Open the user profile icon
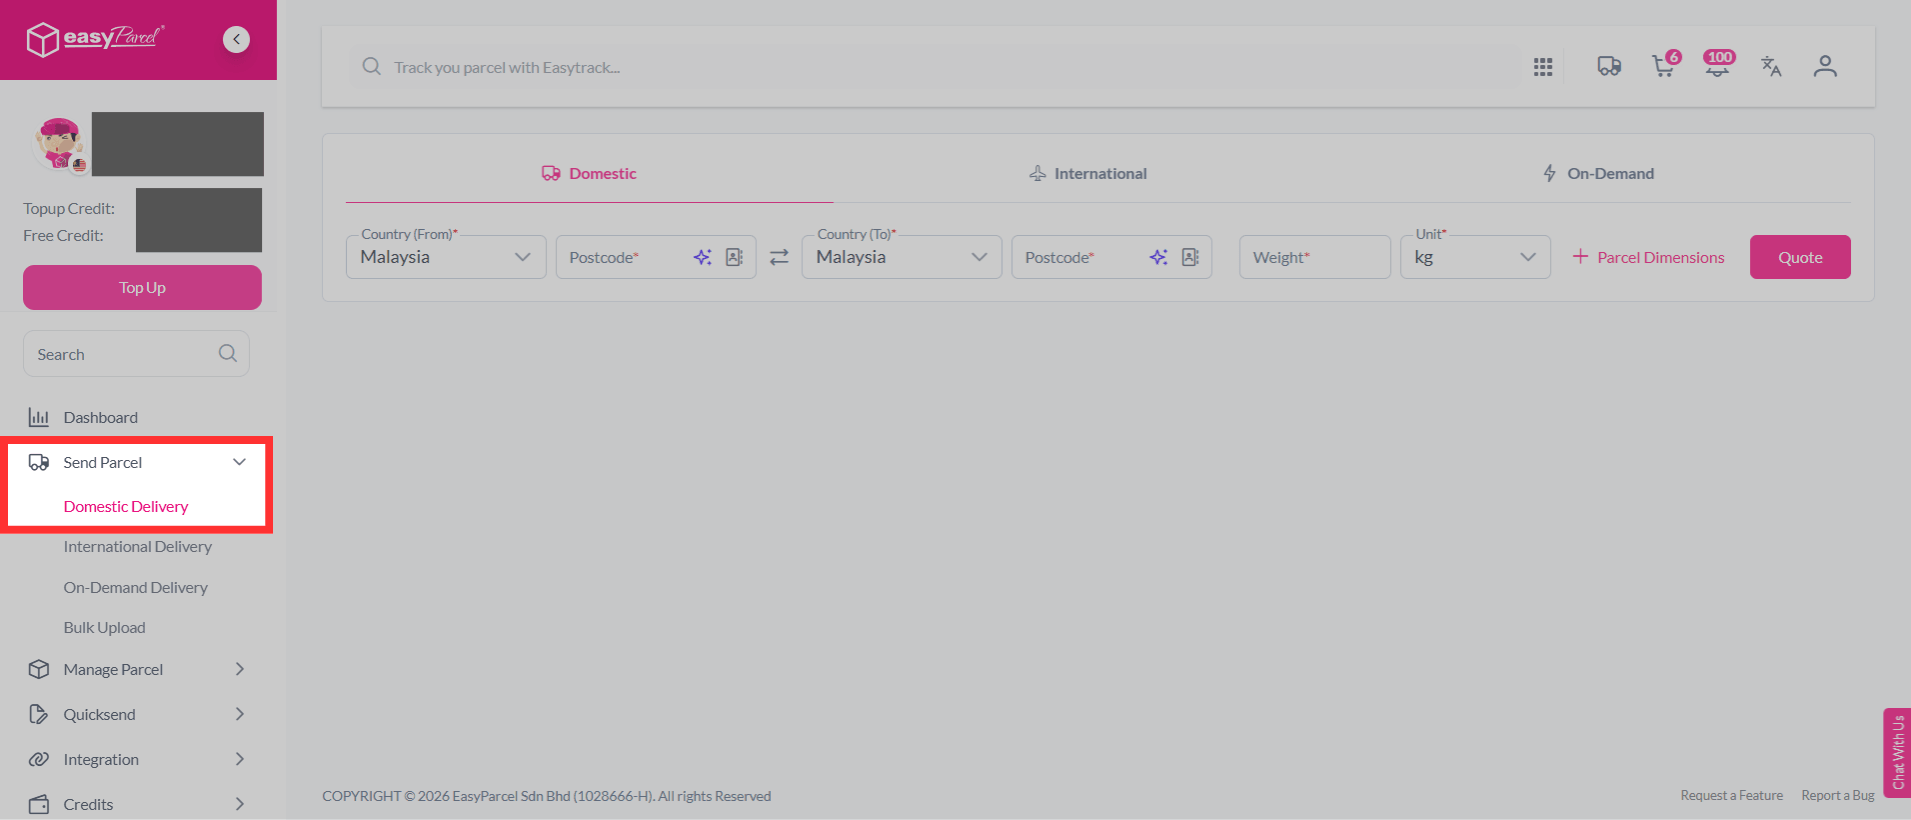1911x820 pixels. pyautogui.click(x=1825, y=66)
